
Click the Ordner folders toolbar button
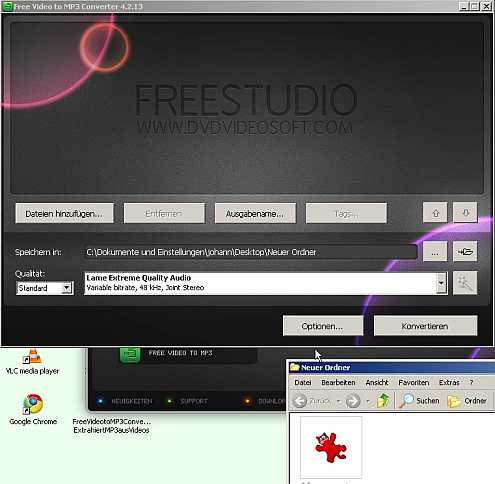point(467,401)
